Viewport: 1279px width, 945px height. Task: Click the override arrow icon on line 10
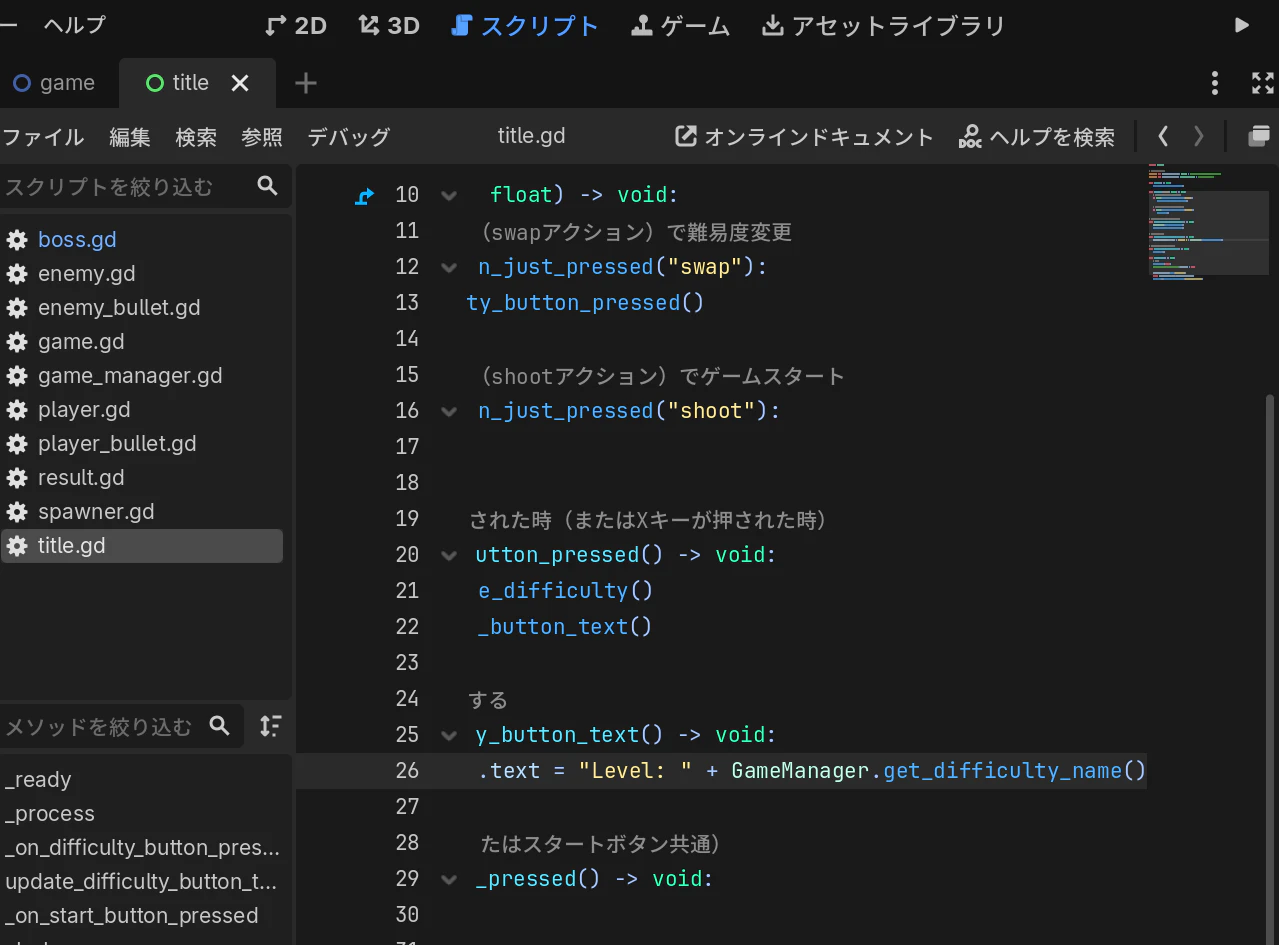click(x=365, y=196)
